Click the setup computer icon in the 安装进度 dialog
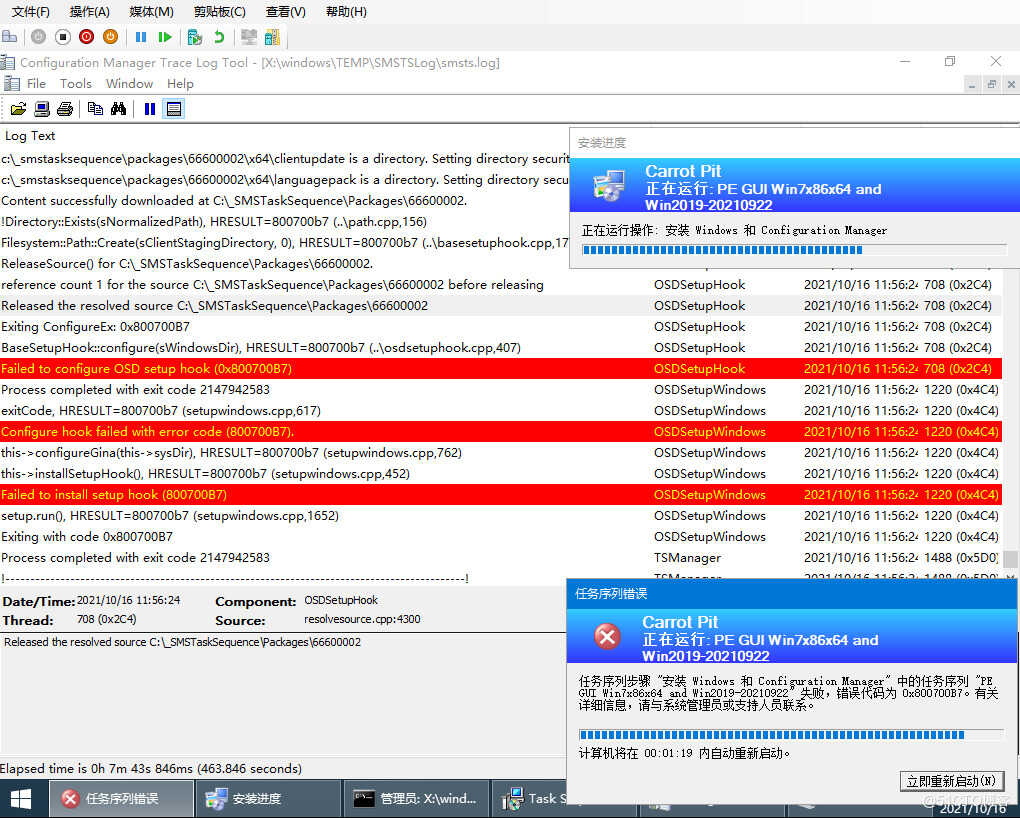 (x=610, y=185)
